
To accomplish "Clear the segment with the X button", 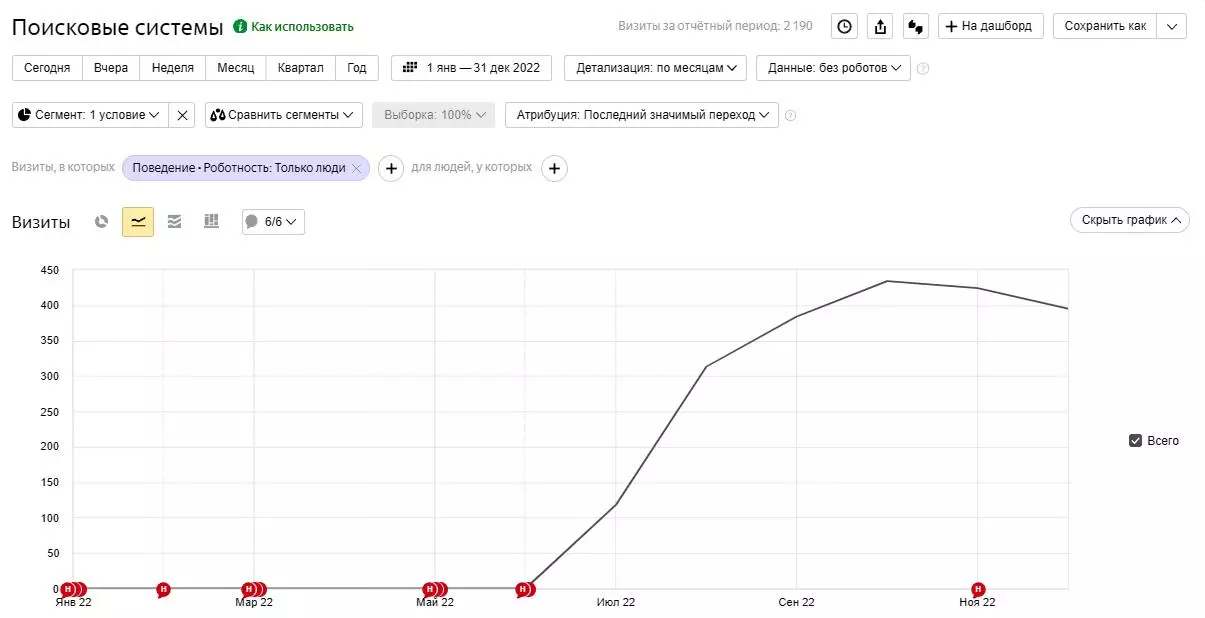I will coord(182,115).
